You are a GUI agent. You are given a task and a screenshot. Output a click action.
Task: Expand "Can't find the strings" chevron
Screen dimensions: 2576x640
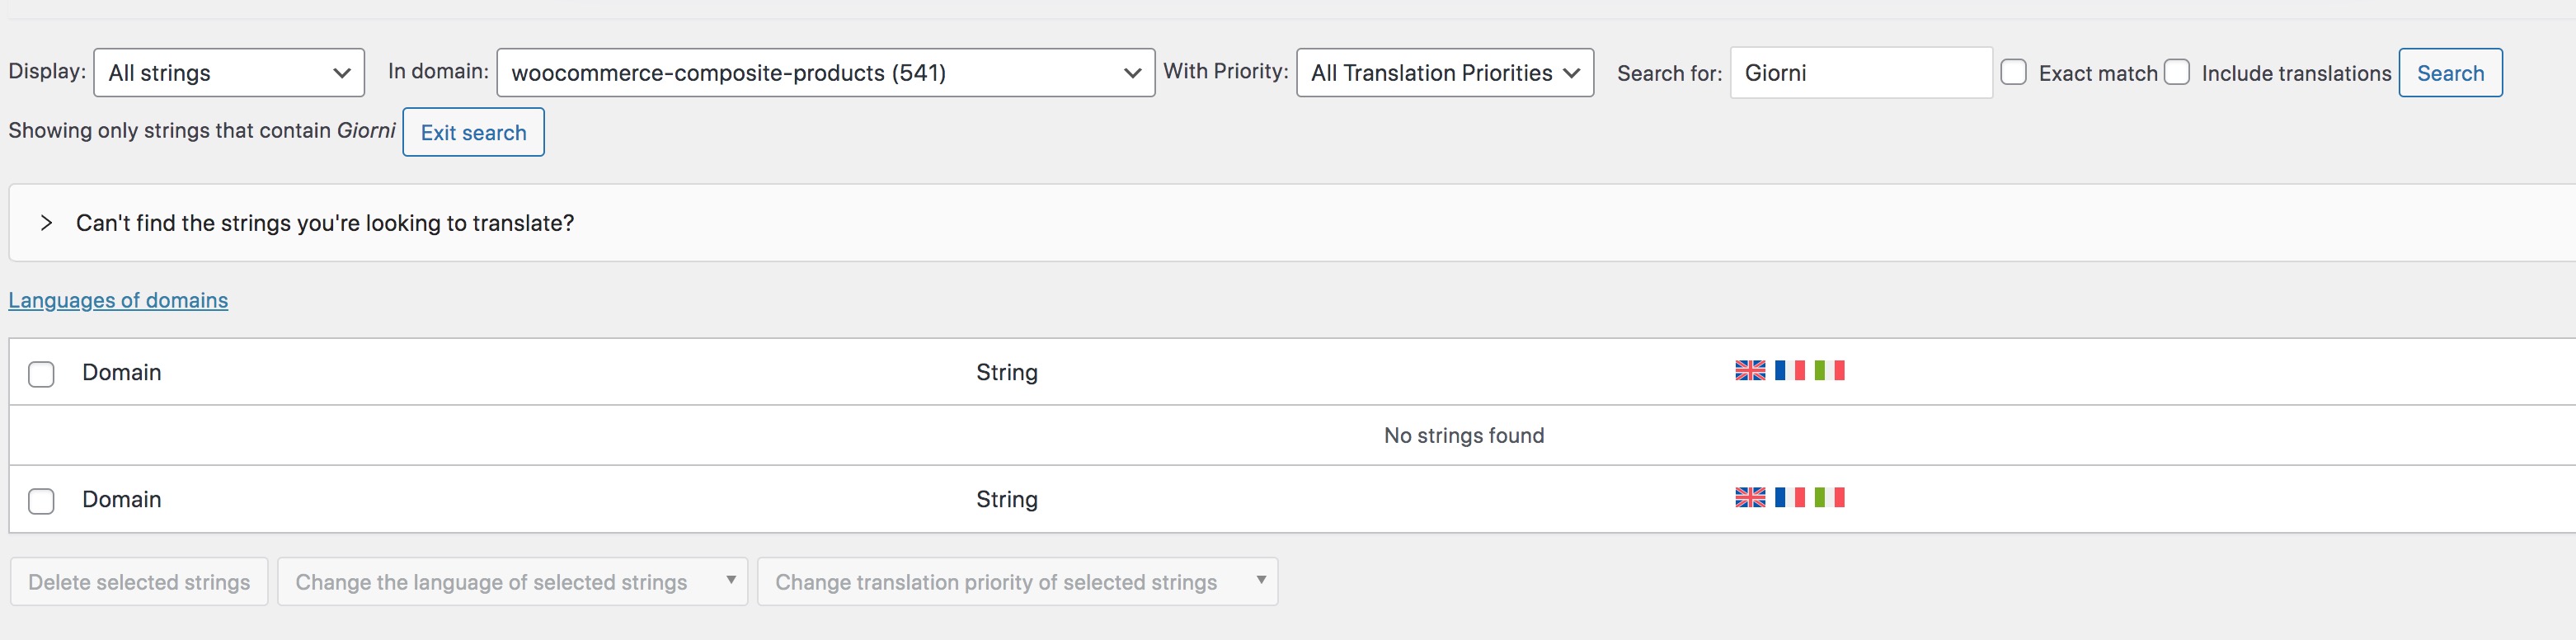pos(46,223)
